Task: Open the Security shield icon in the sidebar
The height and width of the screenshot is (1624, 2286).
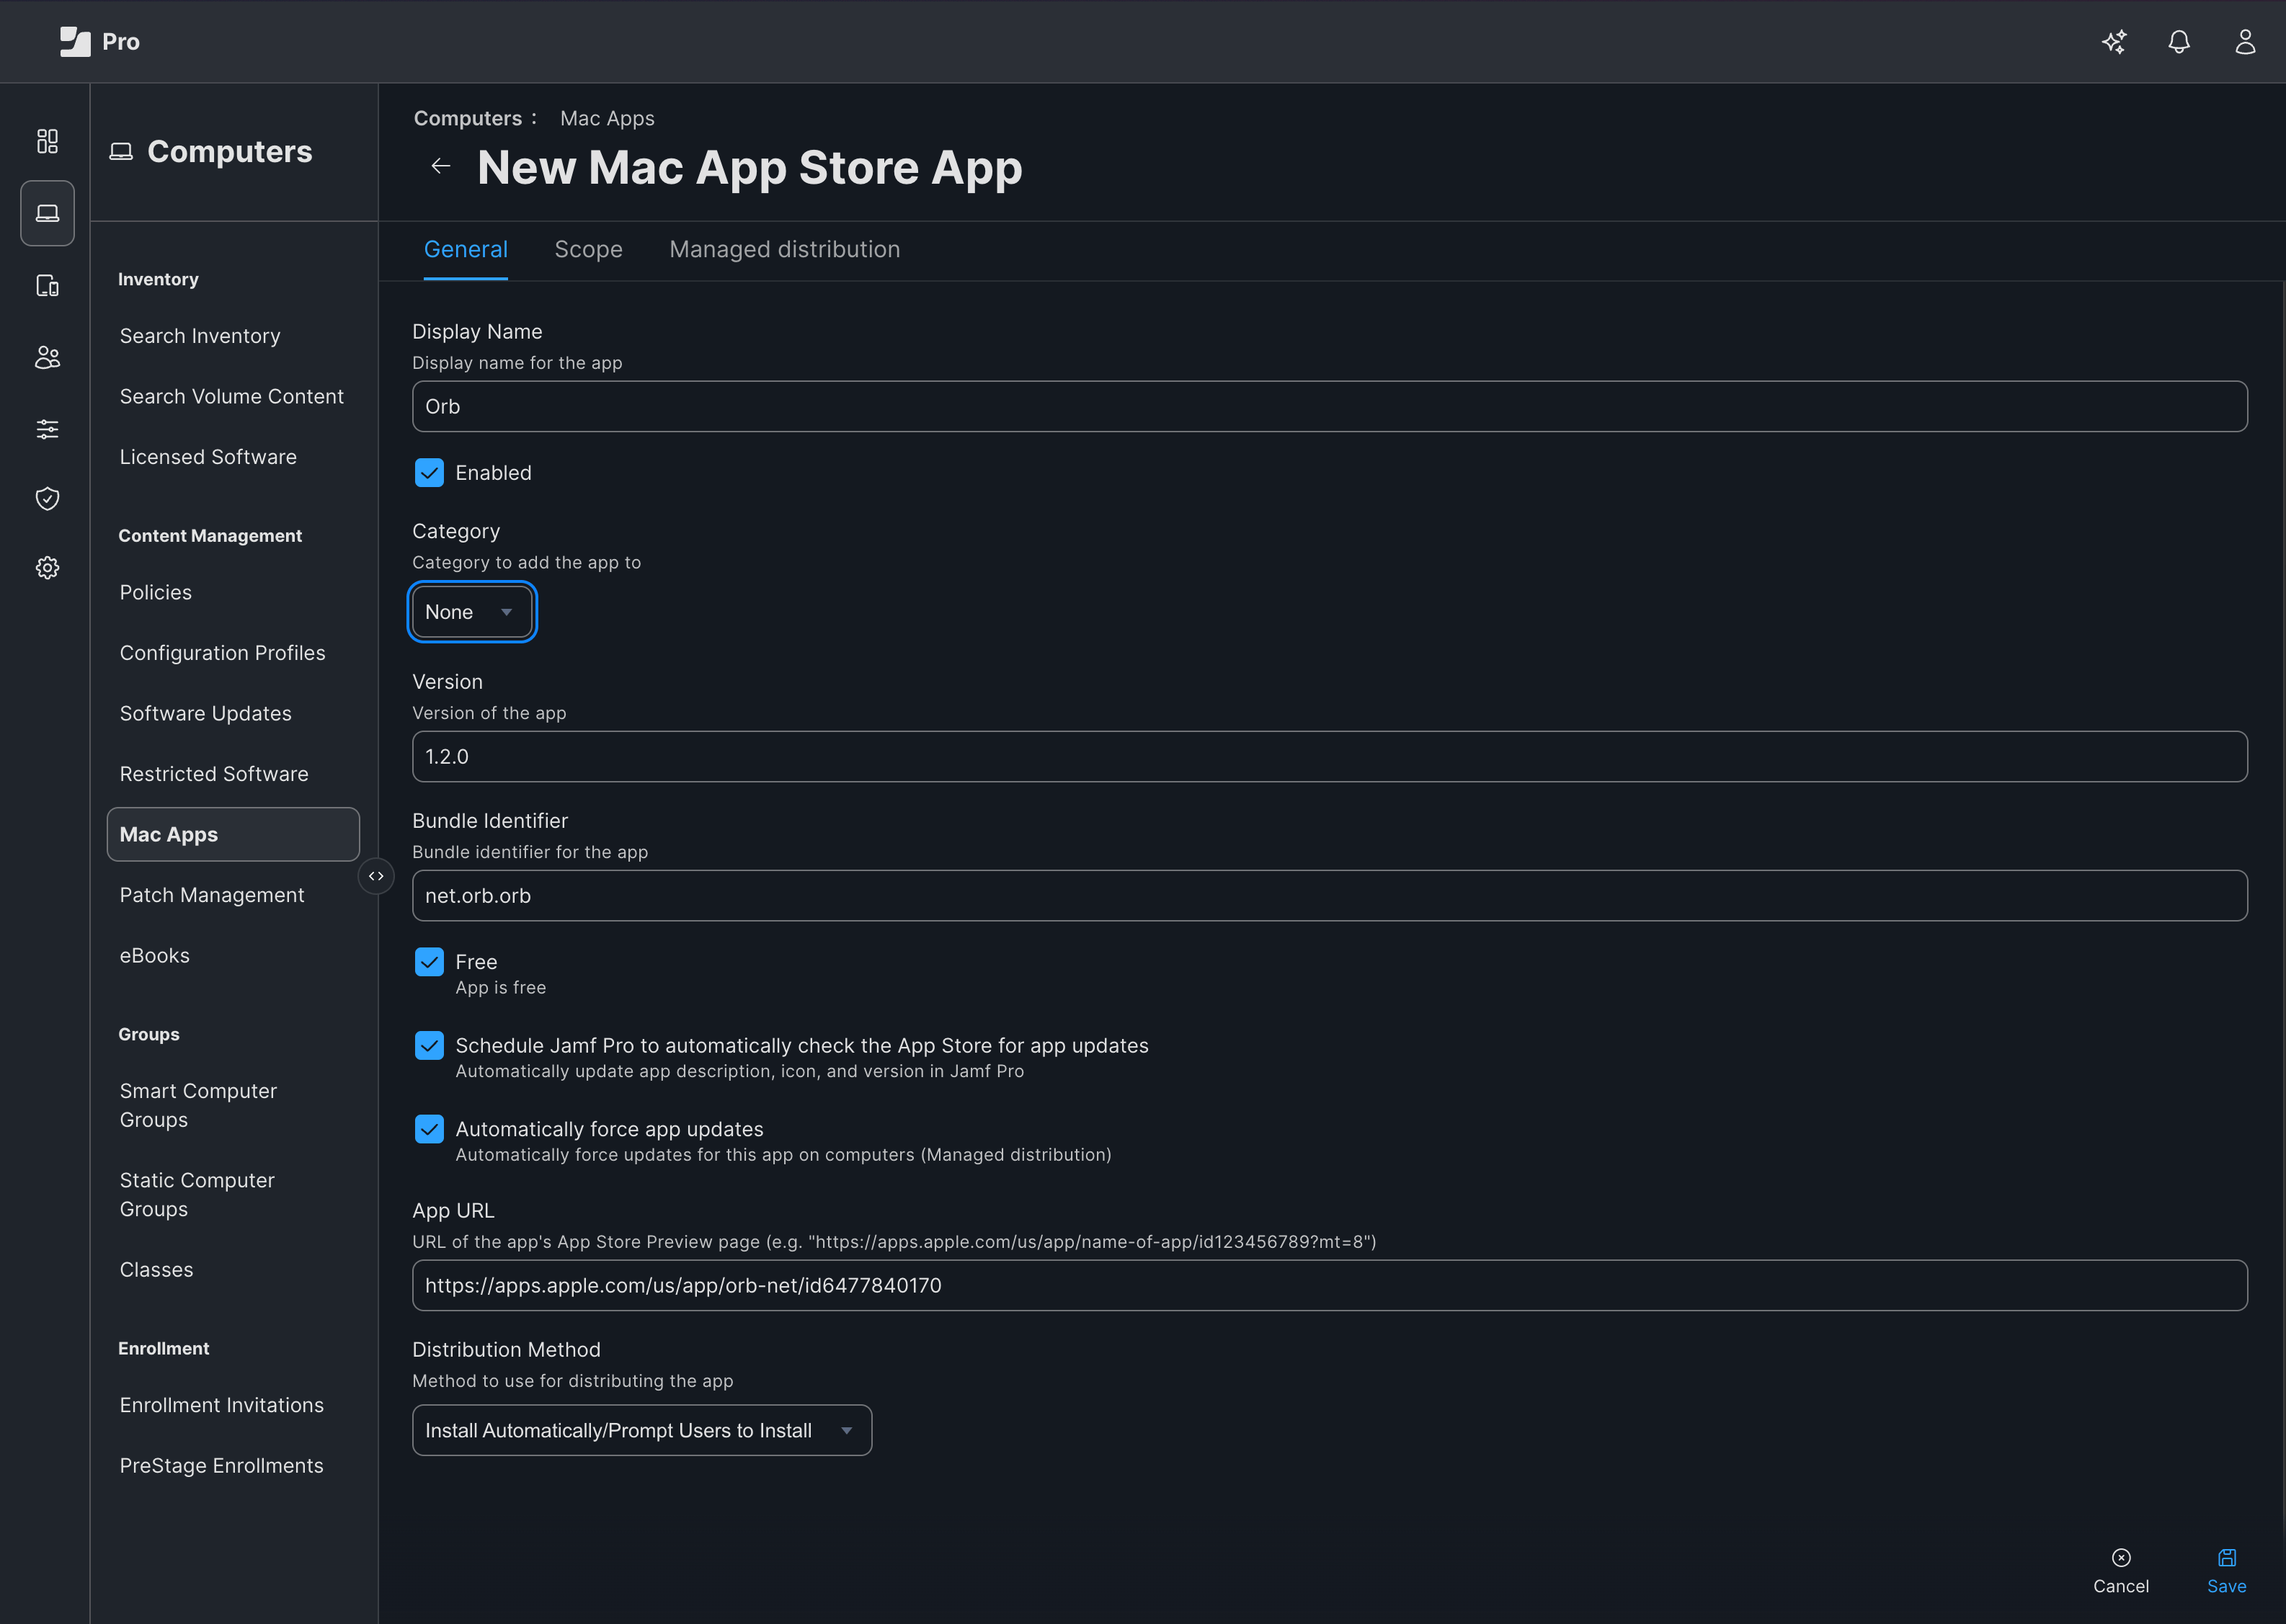Action: point(47,498)
